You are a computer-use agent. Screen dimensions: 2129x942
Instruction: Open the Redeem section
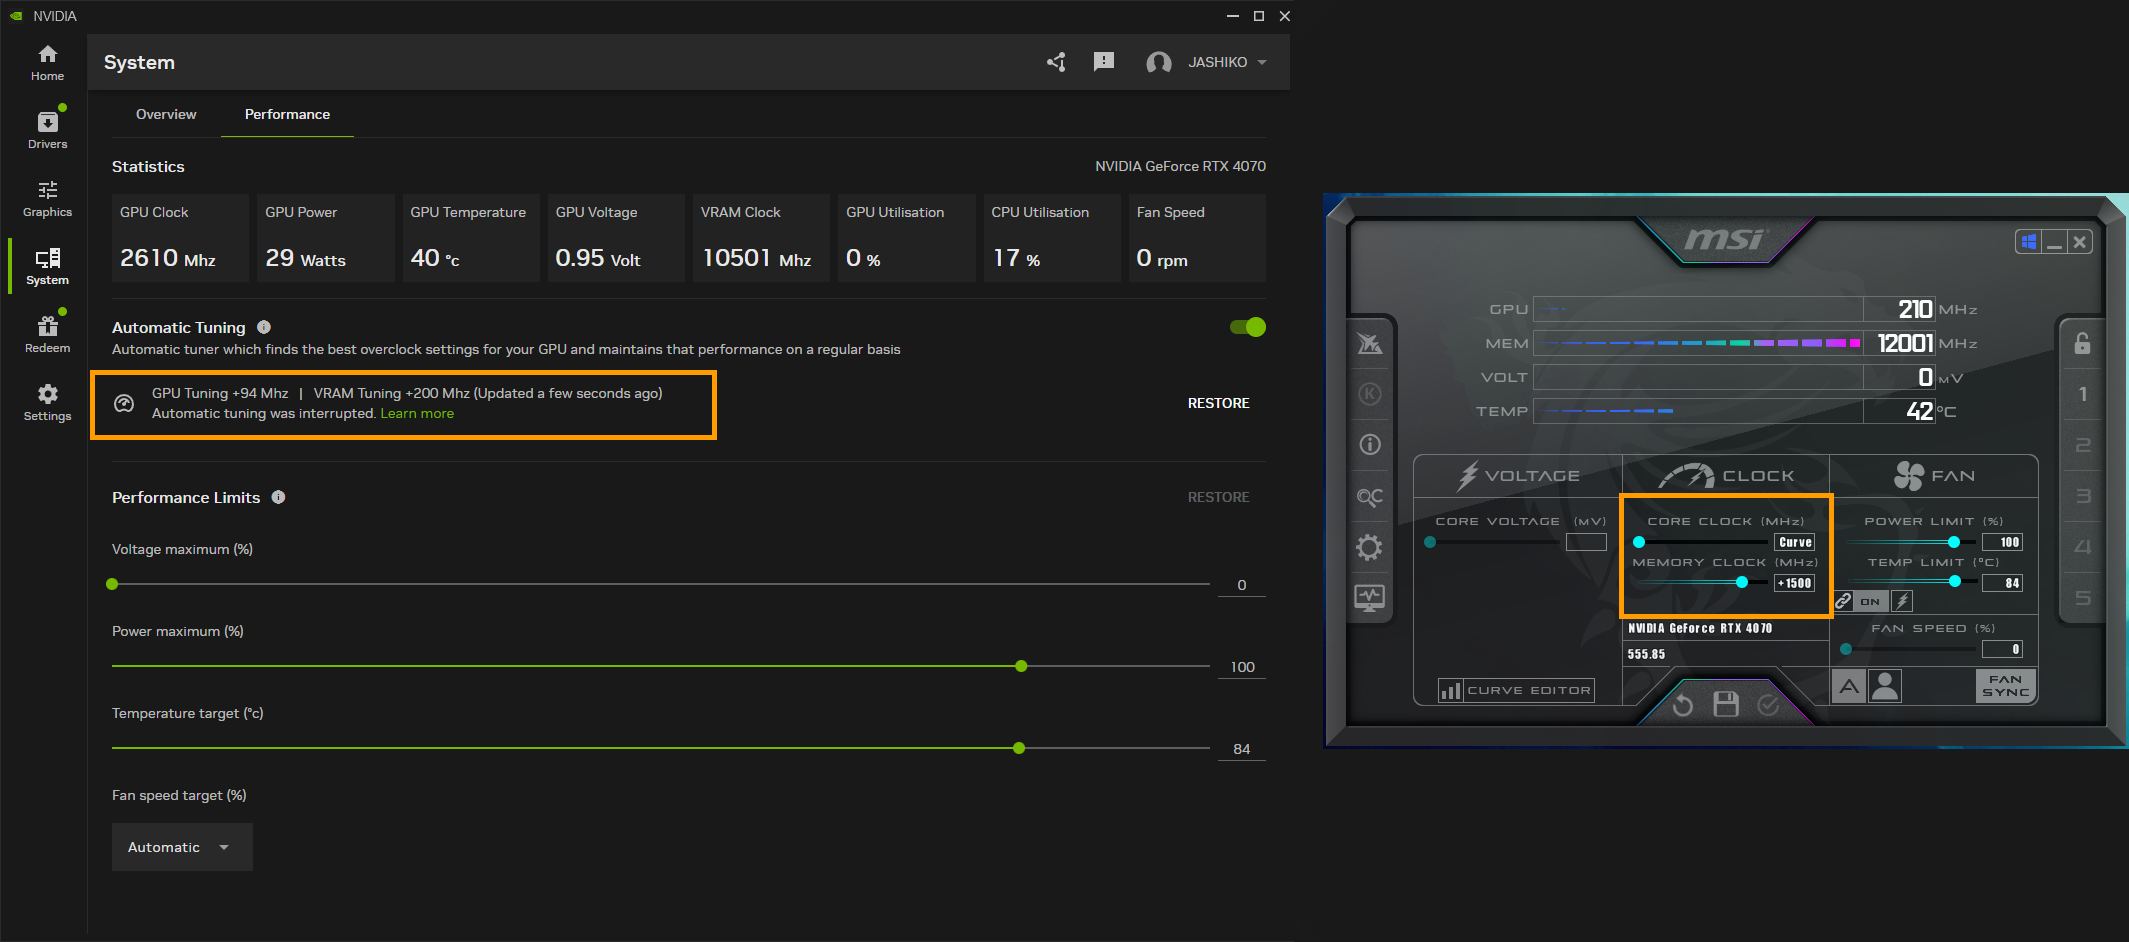point(47,334)
